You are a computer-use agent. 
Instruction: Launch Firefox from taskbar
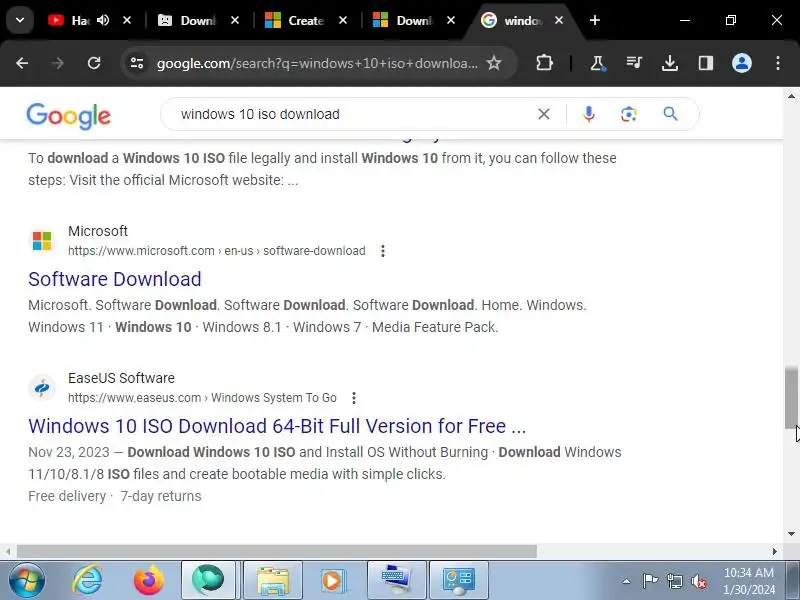[x=148, y=581]
